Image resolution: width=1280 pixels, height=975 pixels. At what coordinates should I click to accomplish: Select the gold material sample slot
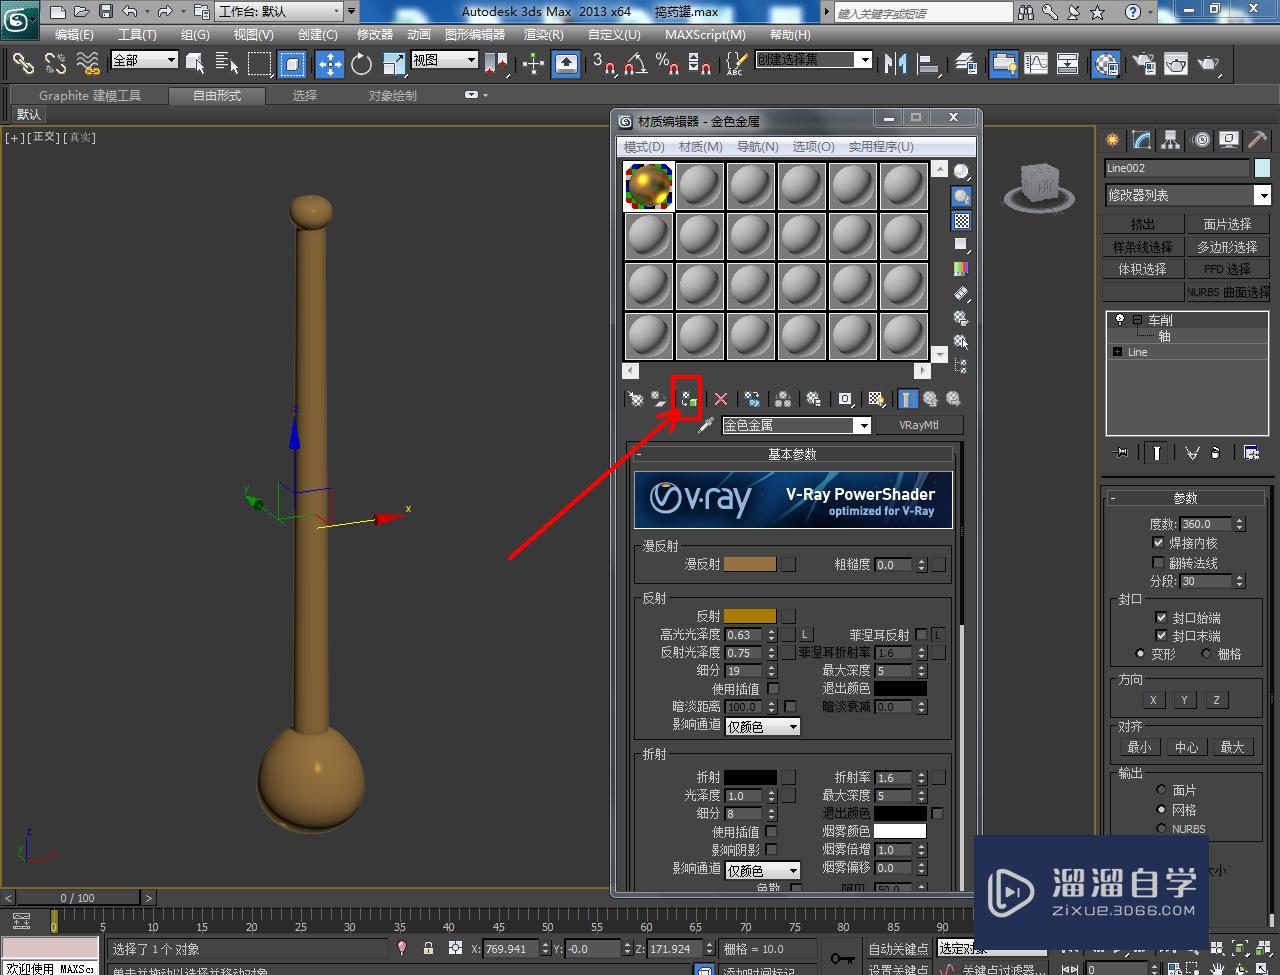[649, 186]
